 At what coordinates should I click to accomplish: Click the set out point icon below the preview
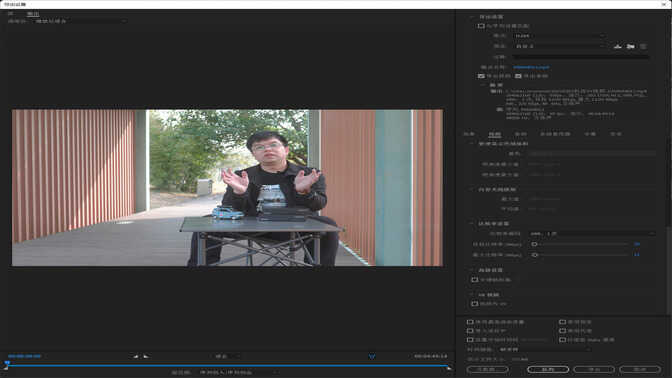click(146, 356)
